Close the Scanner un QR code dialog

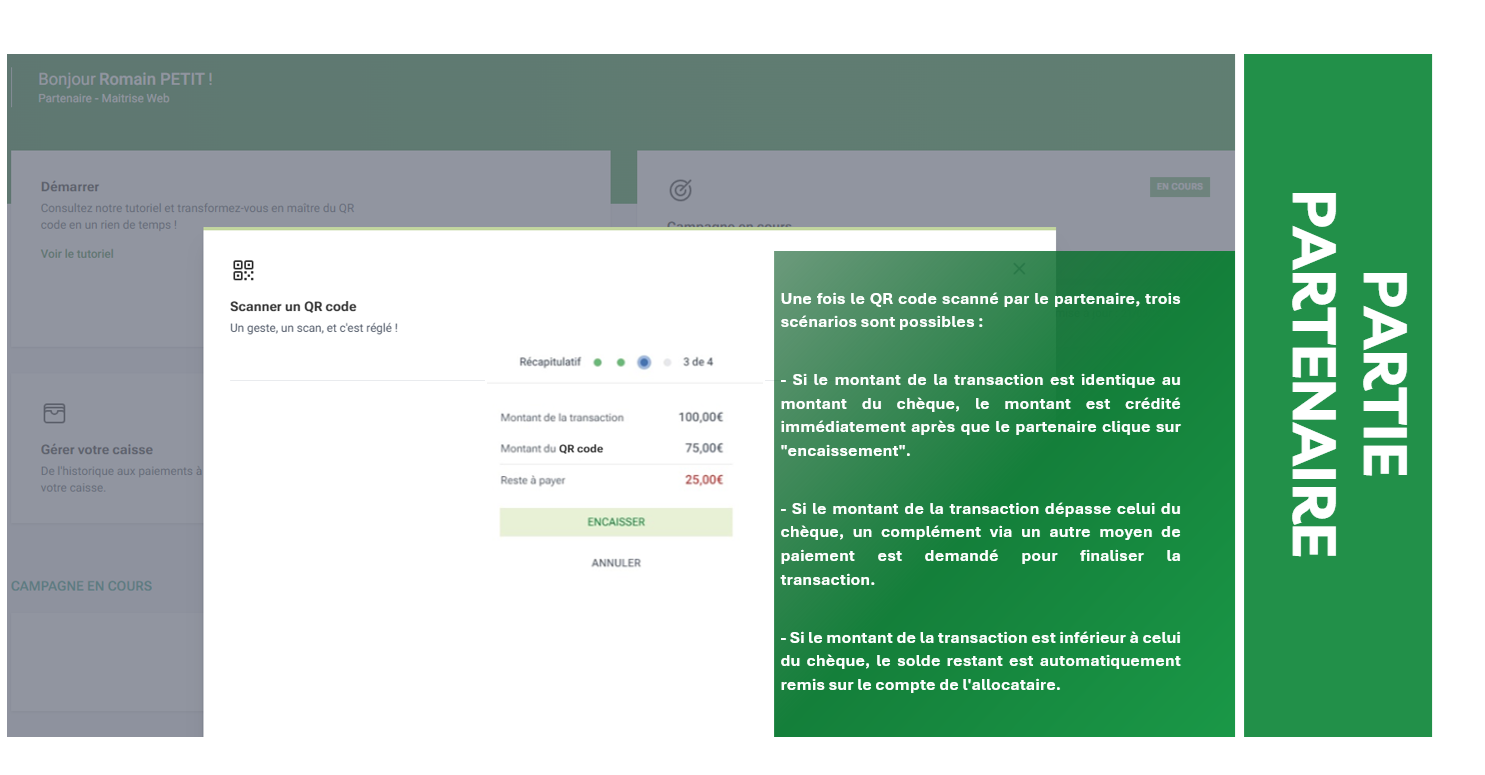pos(1019,268)
